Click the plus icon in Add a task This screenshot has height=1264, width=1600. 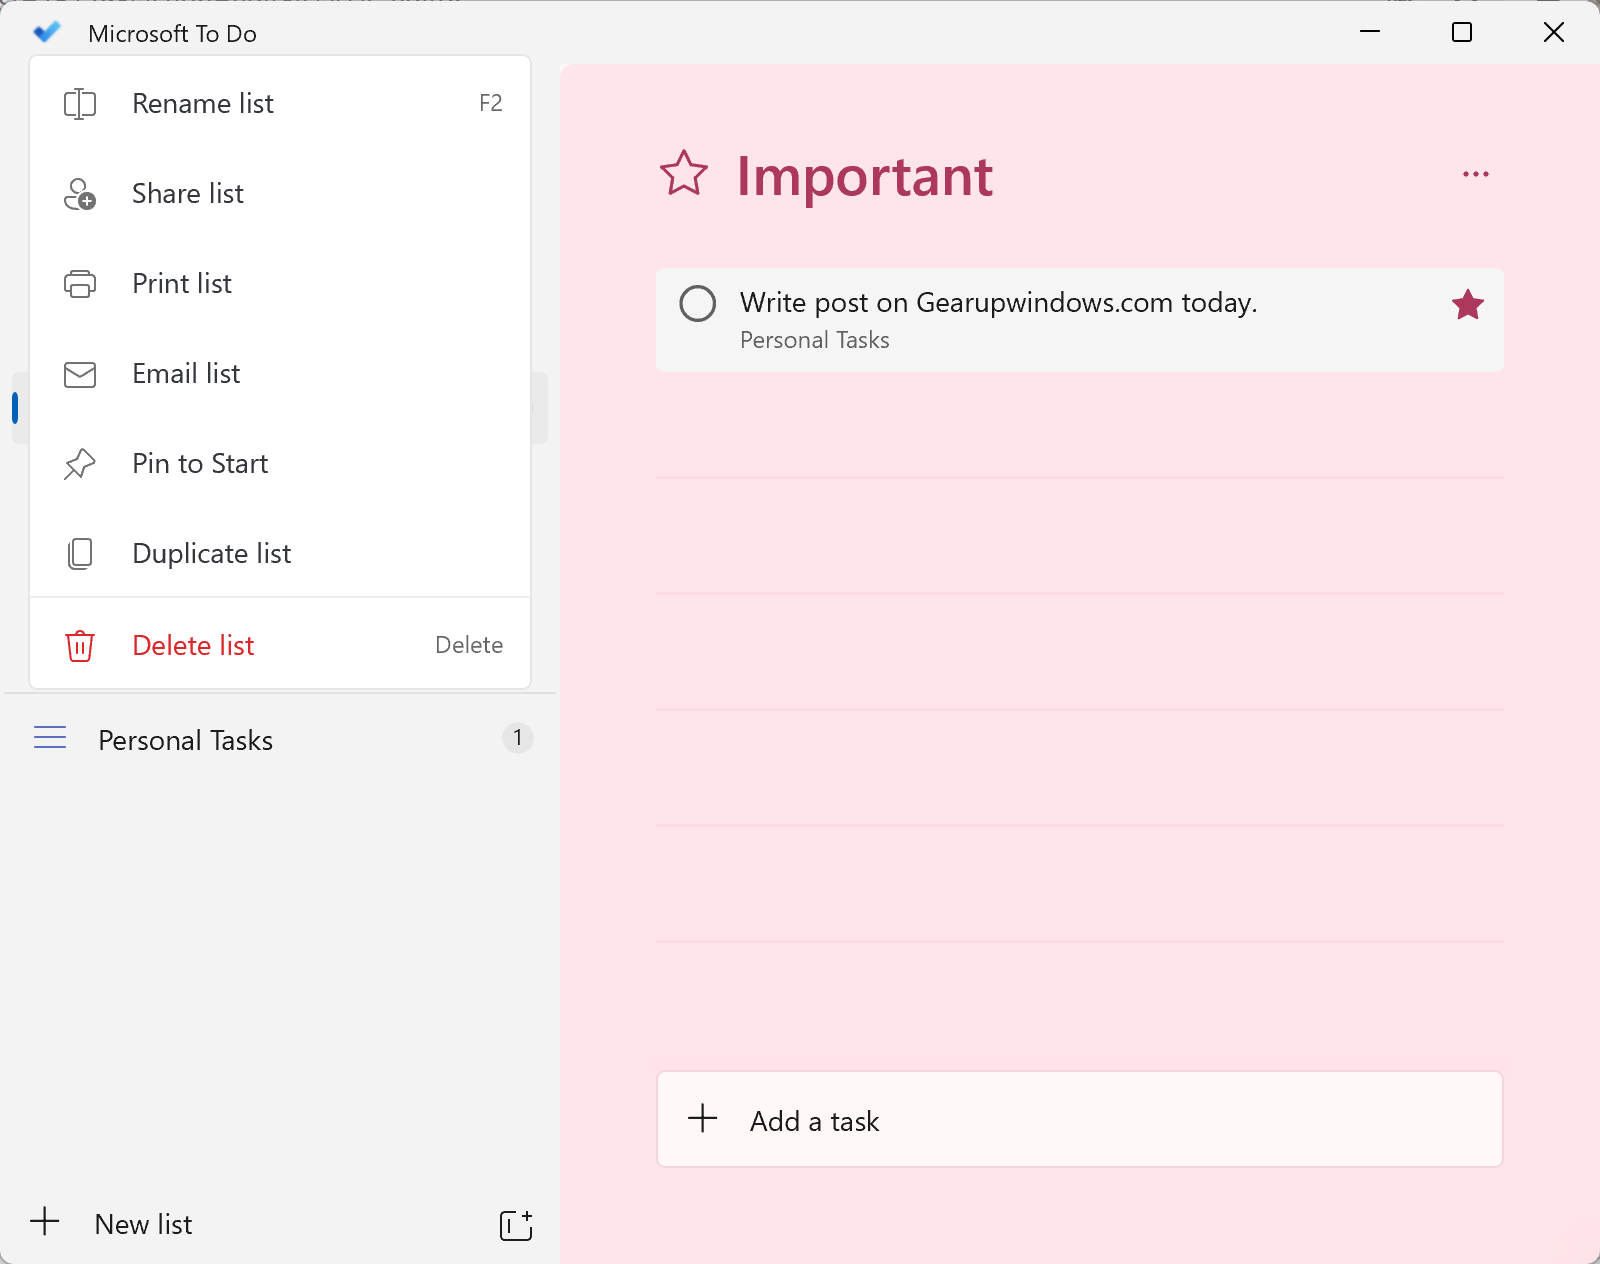703,1118
